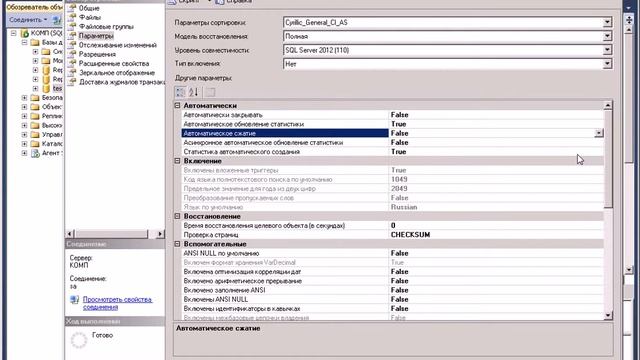
Task: Select the Объекты folder in Object Explorer
Action: 47,107
